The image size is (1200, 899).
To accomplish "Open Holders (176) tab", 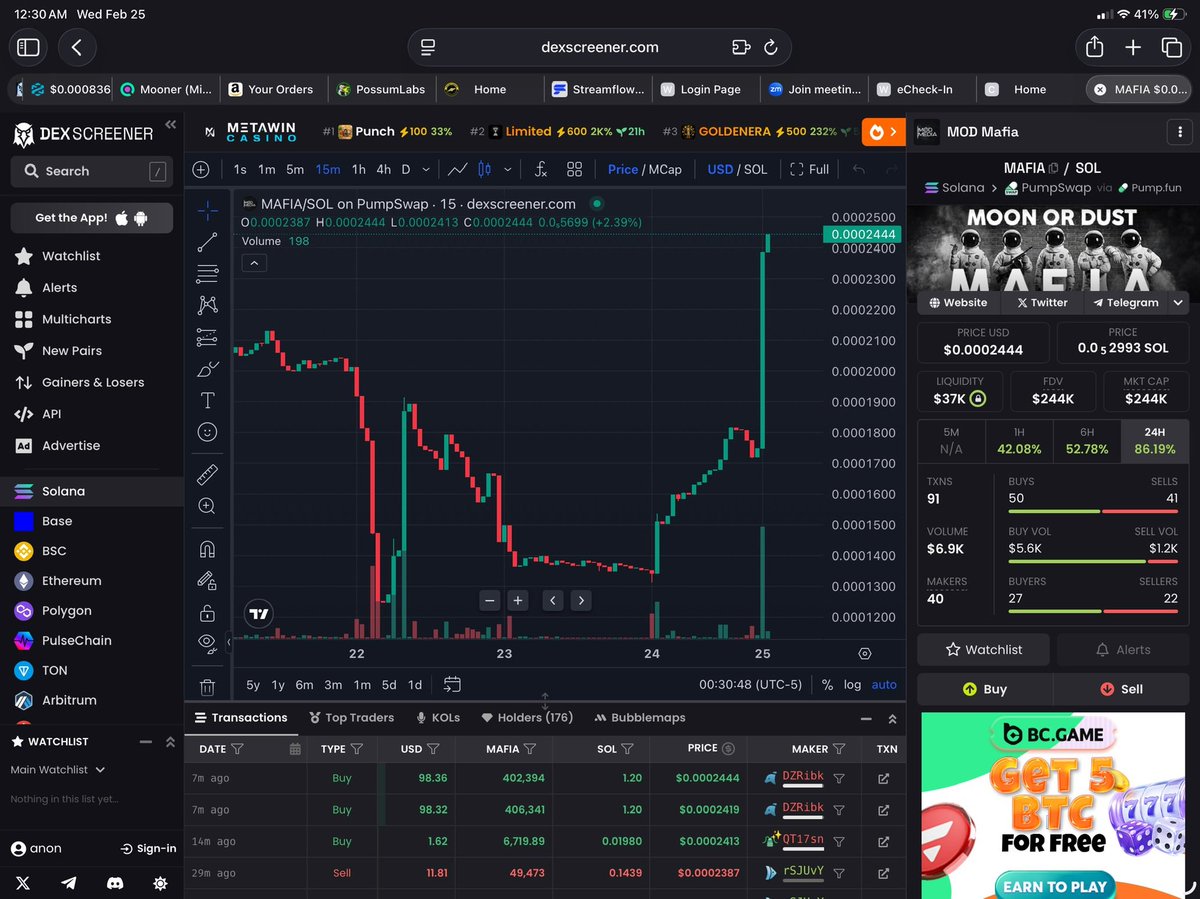I will pyautogui.click(x=527, y=717).
